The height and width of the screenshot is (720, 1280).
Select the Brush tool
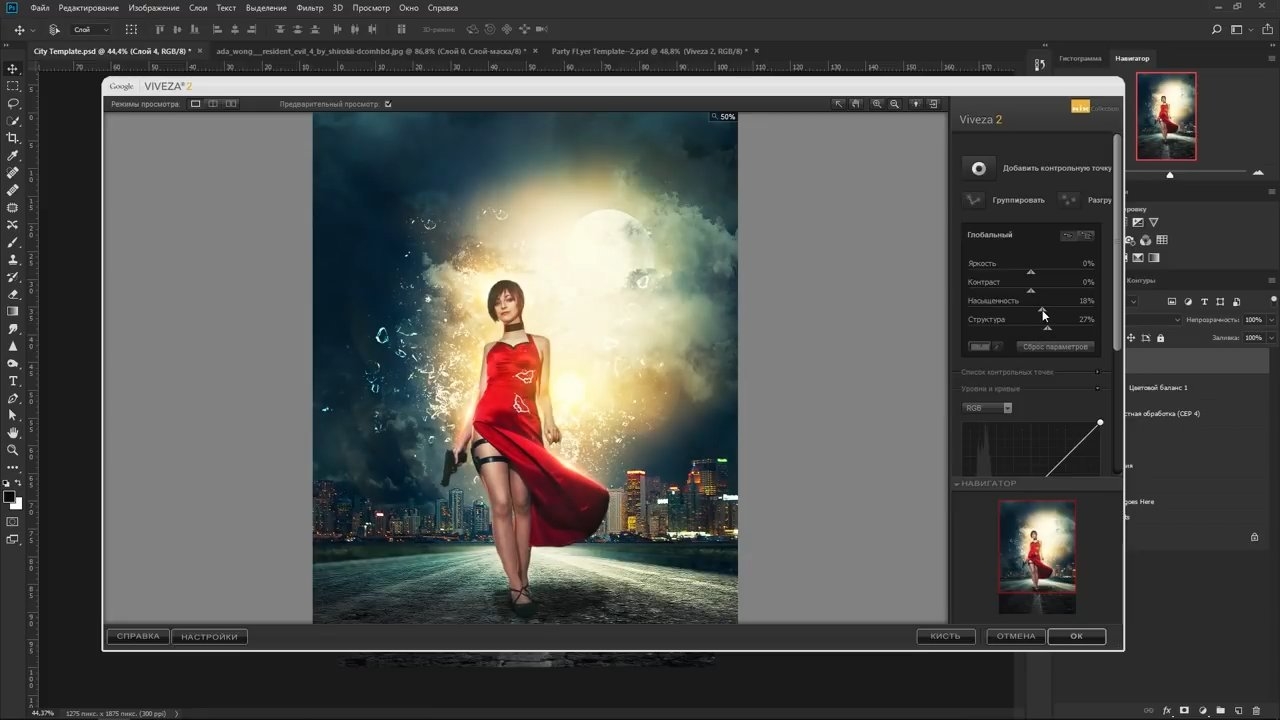[13, 242]
